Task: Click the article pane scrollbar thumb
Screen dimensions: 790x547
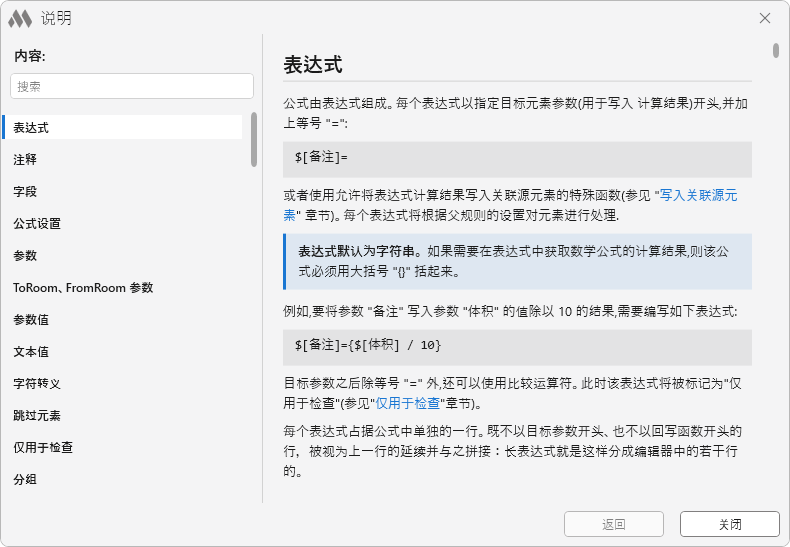Action: tap(775, 50)
